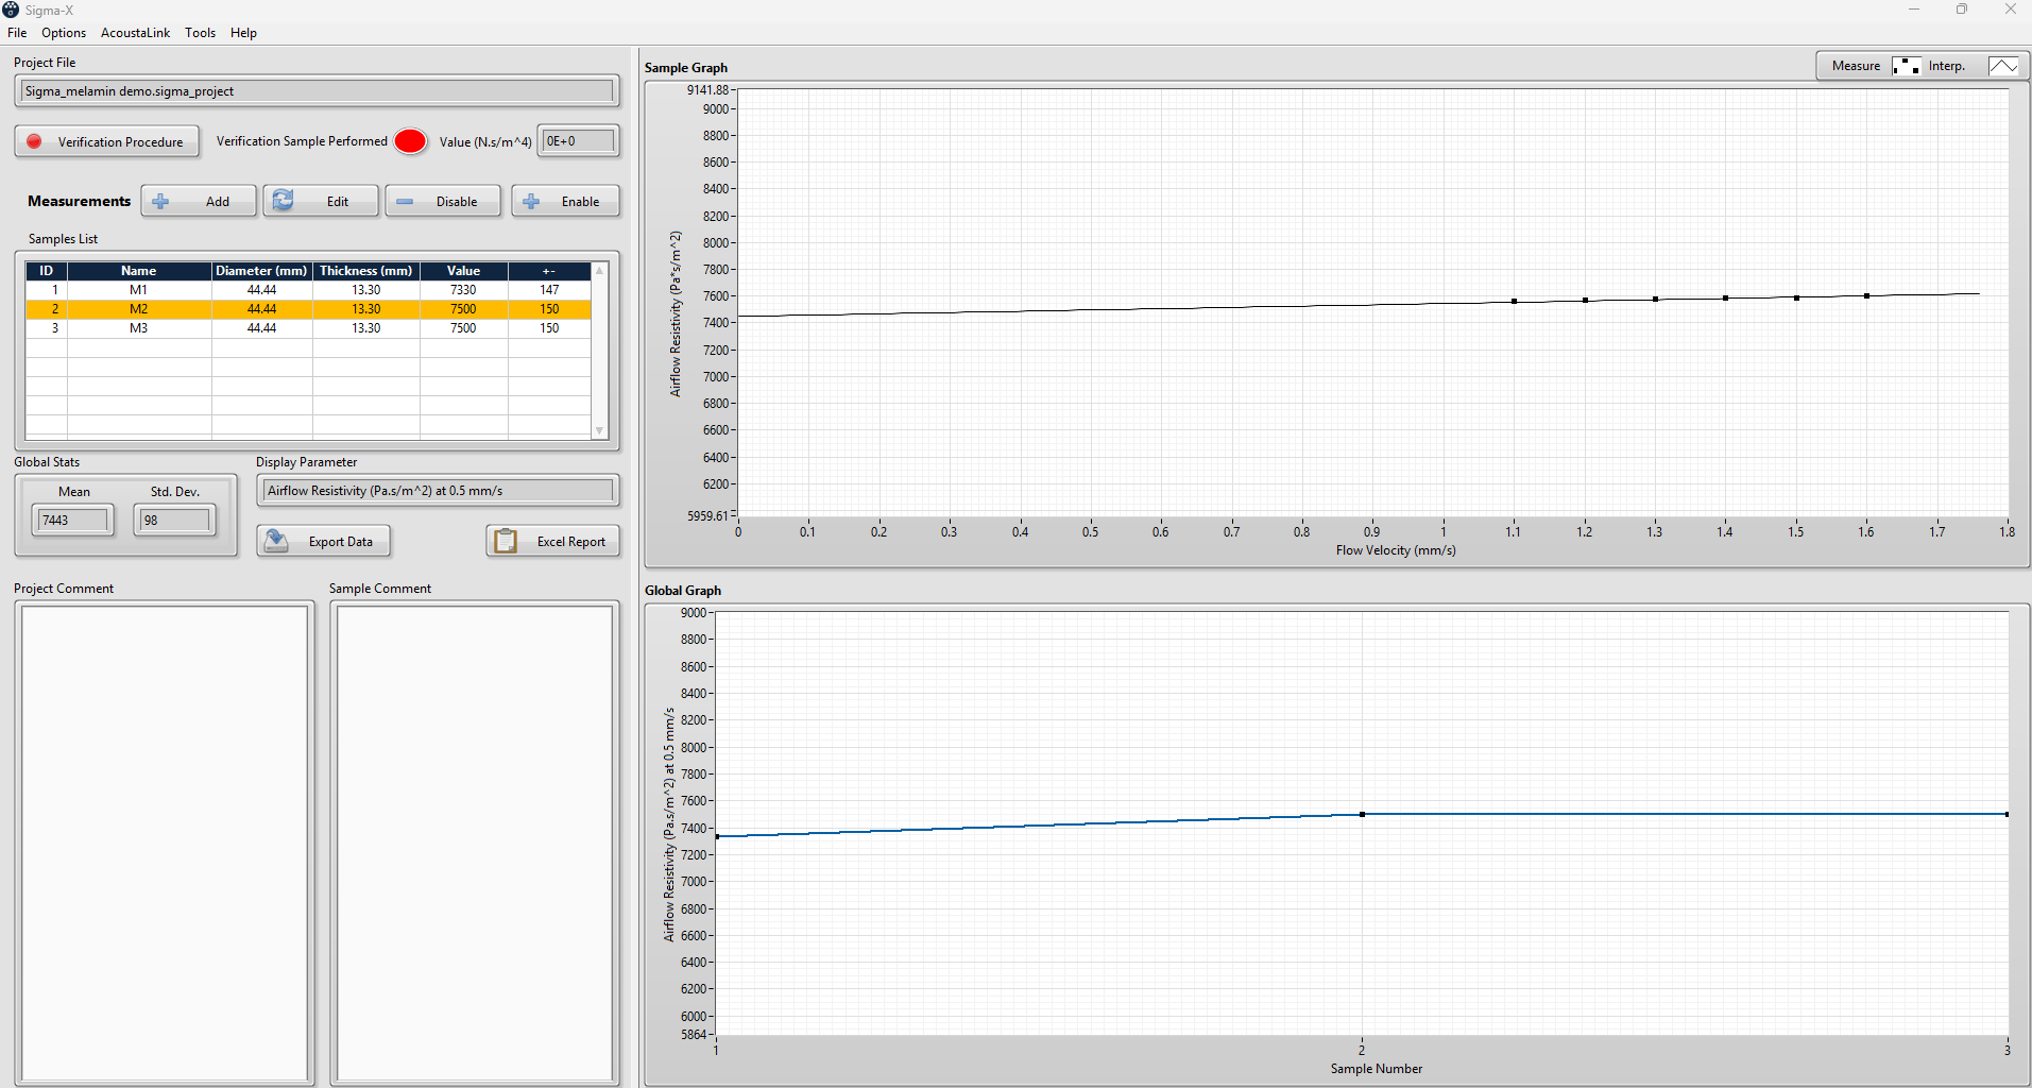Click the Export Data icon
The height and width of the screenshot is (1088, 2032).
point(277,541)
